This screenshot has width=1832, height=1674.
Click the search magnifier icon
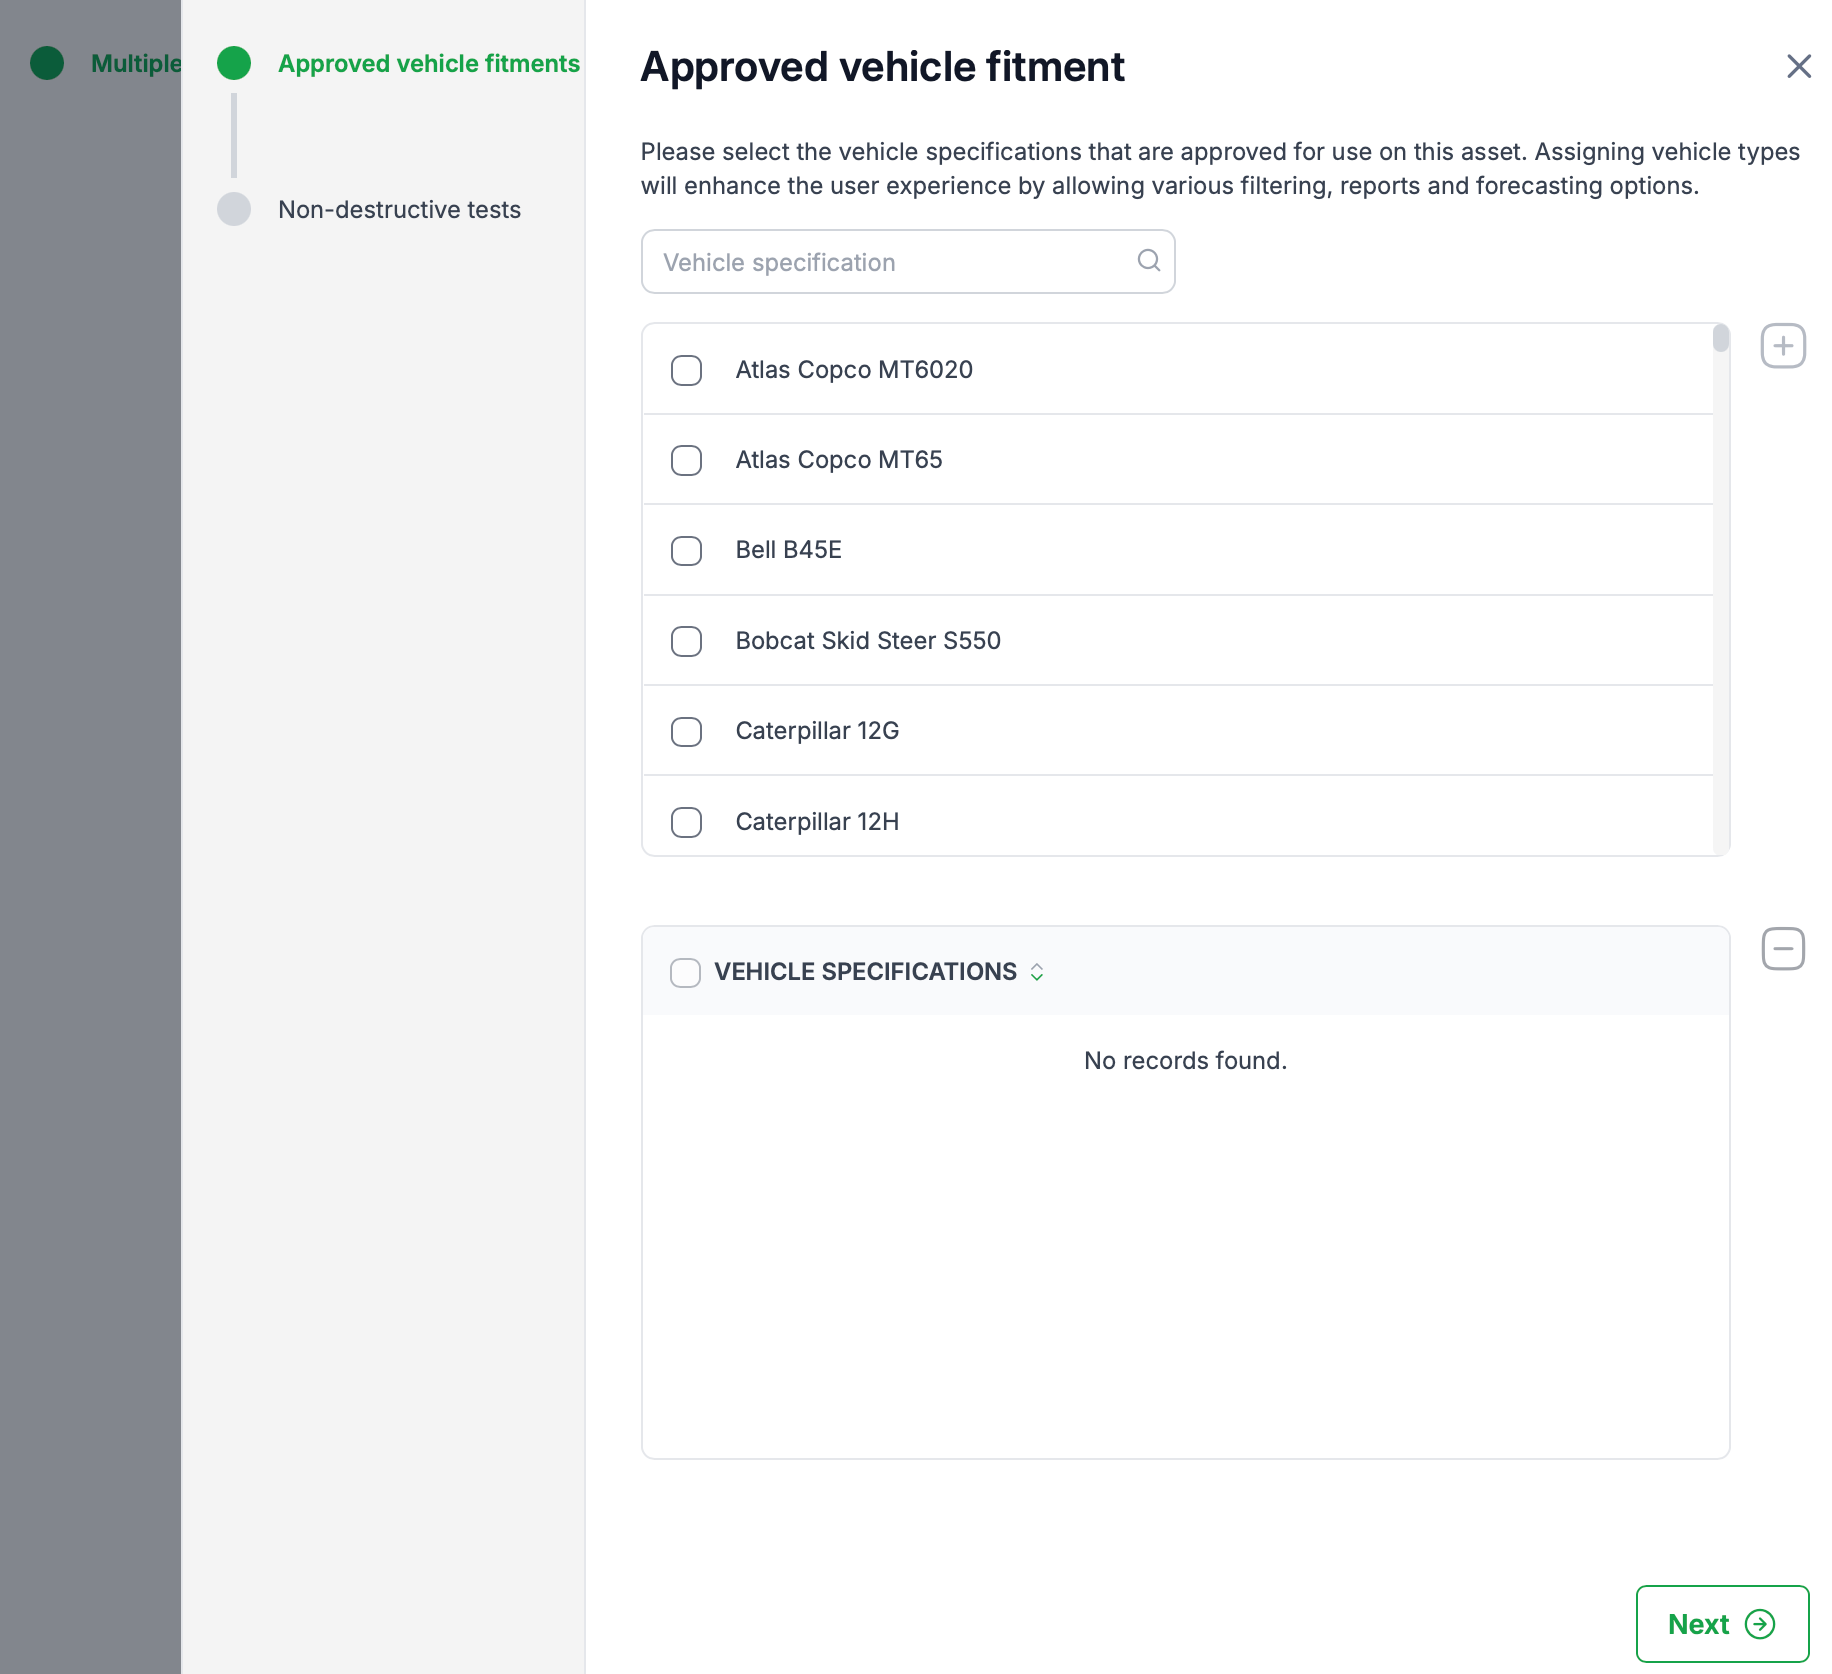(x=1149, y=261)
